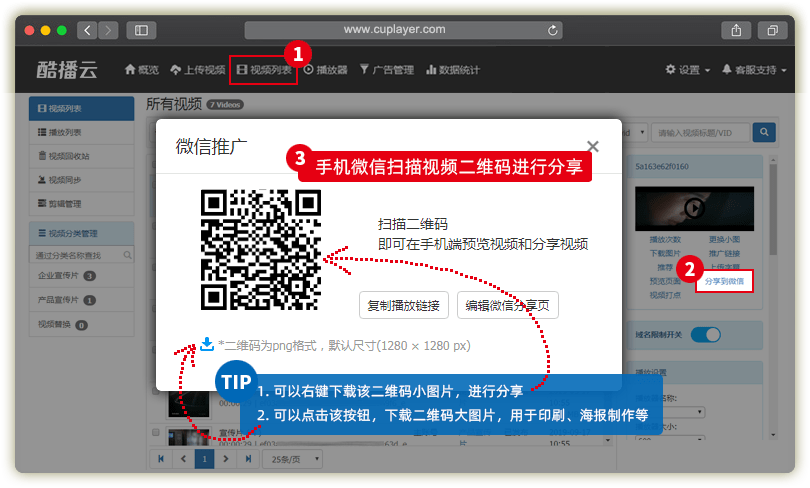Image resolution: width=810 pixels, height=488 pixels.
Task: Toggle the 域名限制开关 switch
Action: click(x=705, y=334)
